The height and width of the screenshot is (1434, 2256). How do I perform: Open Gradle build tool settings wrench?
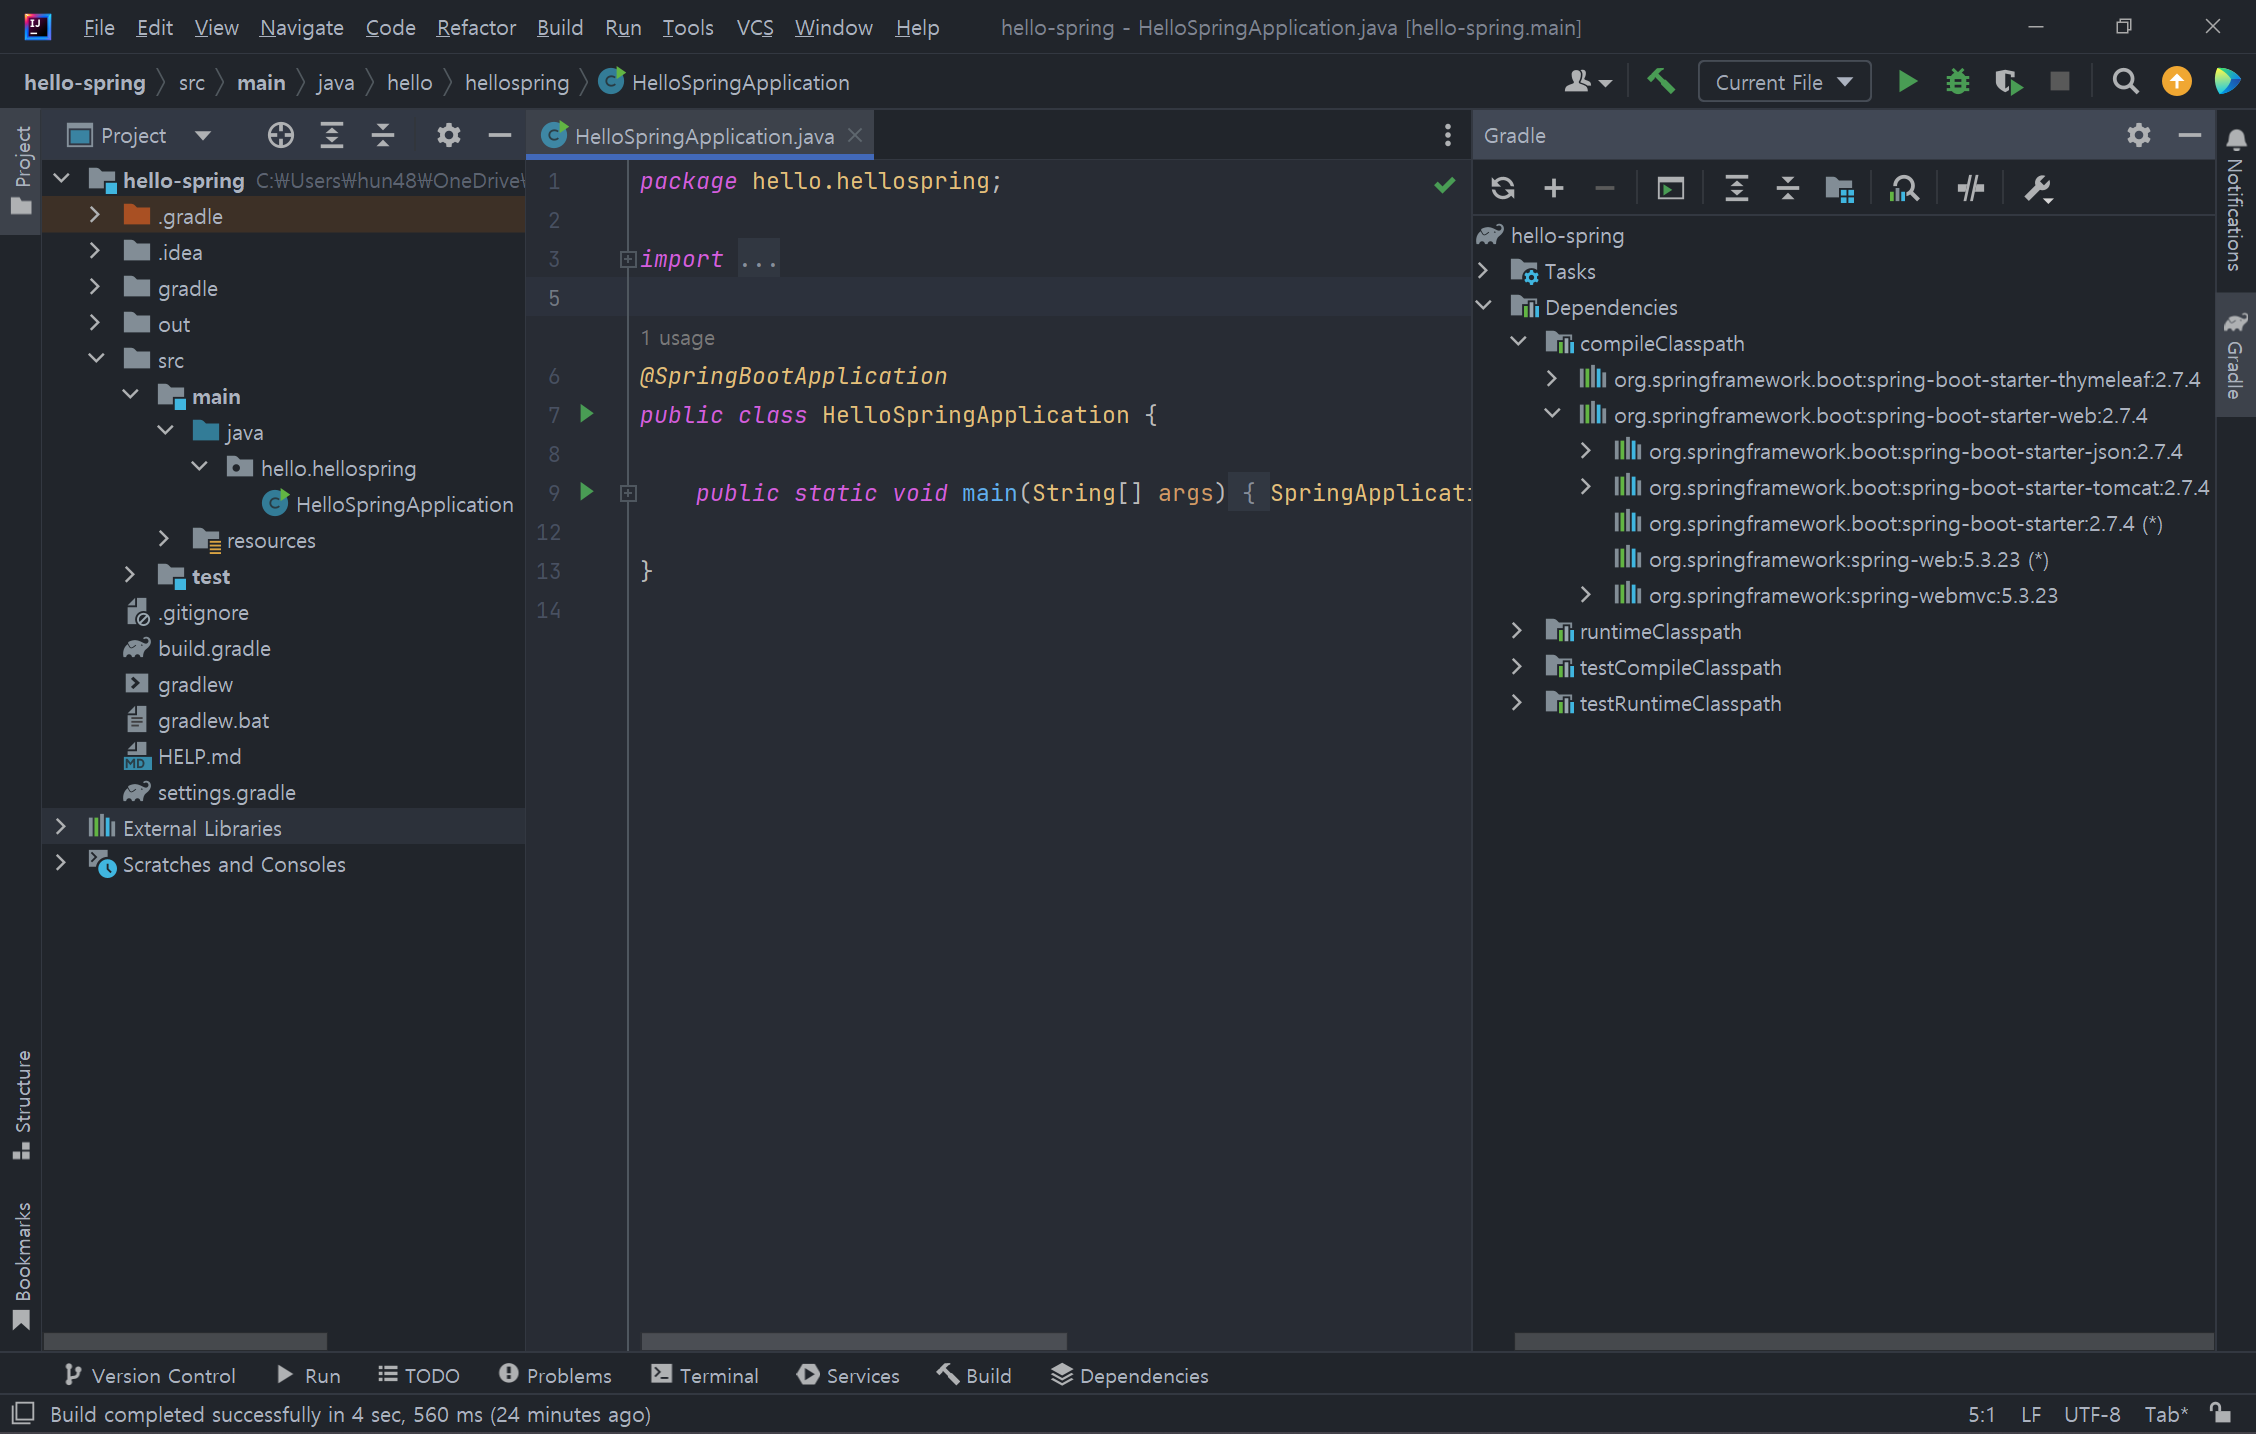[2037, 188]
